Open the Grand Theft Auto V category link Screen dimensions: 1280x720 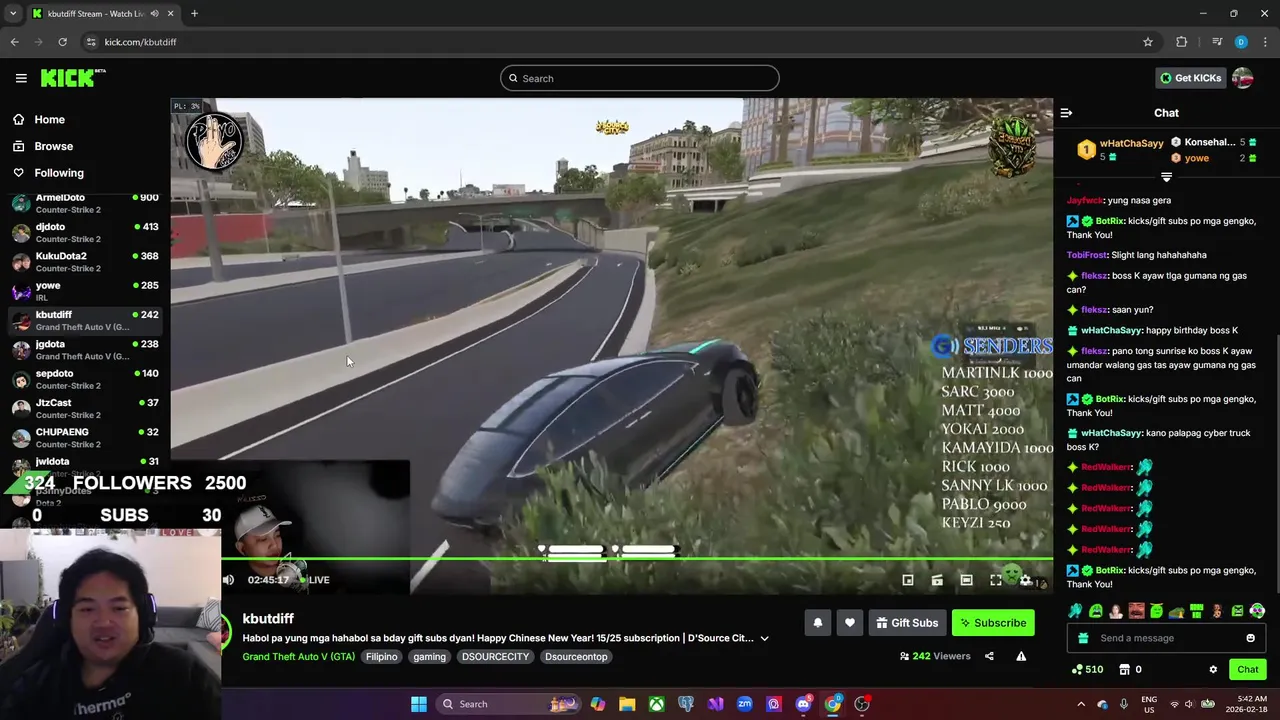298,657
